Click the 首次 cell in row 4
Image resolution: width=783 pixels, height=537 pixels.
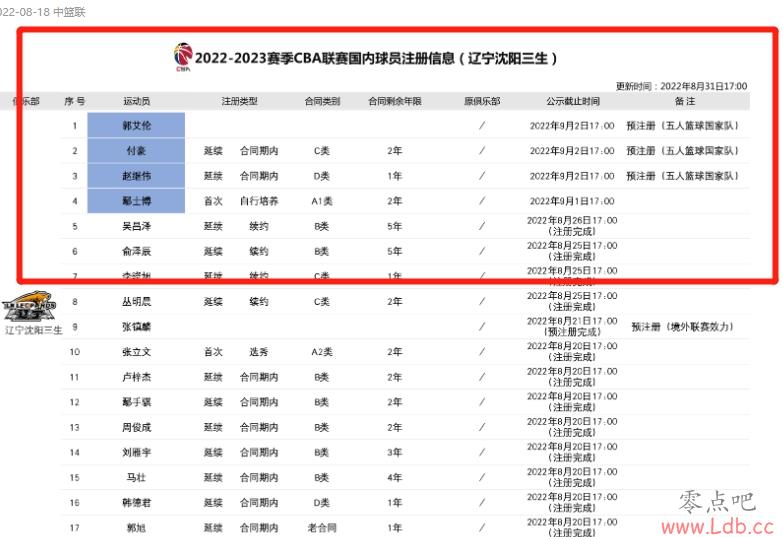coord(213,201)
